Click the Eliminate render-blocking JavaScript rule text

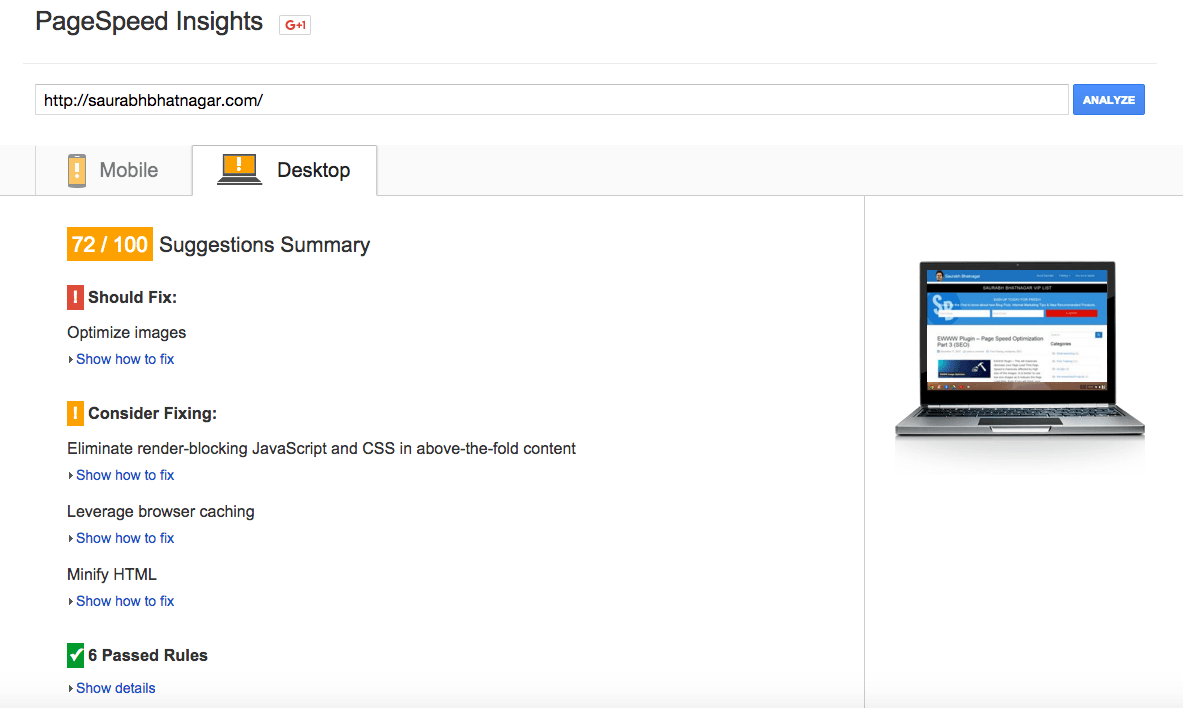(x=321, y=449)
